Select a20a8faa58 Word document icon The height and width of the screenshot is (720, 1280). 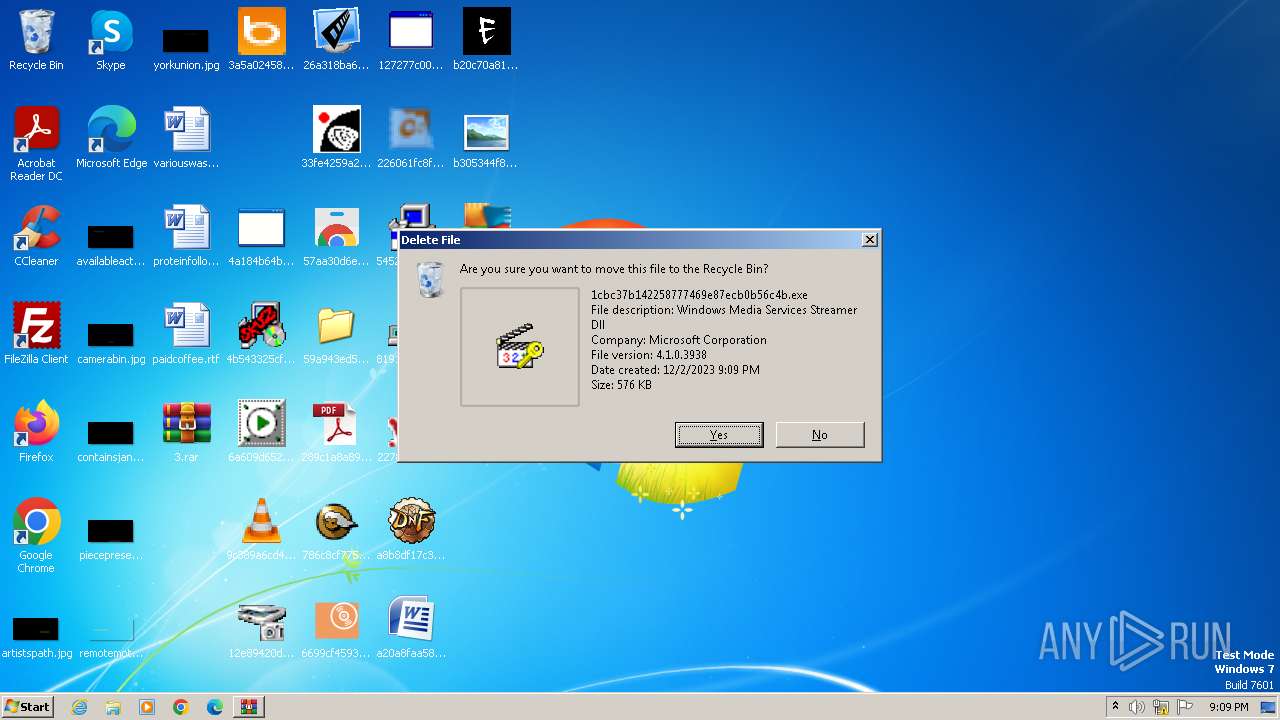tap(411, 628)
